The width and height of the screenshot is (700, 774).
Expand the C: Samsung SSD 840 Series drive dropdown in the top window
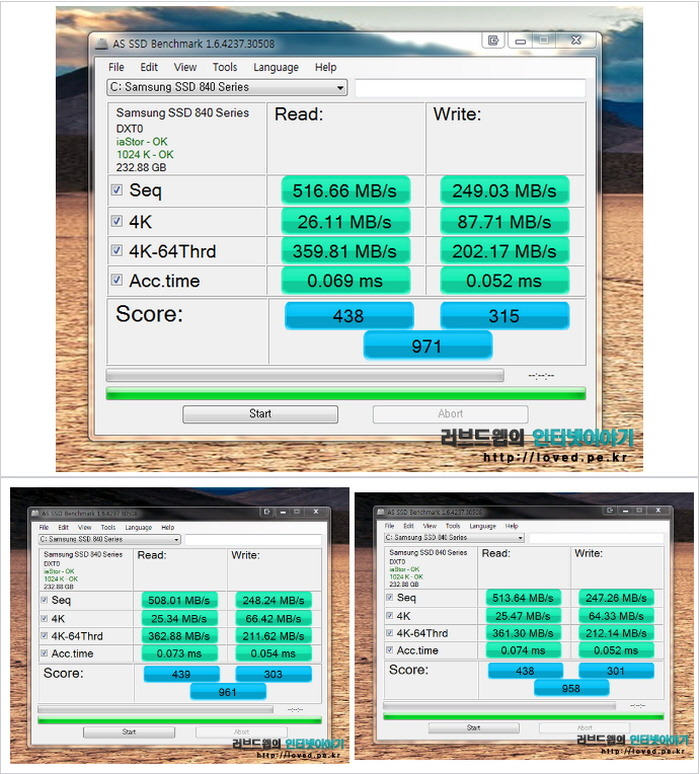(227, 87)
